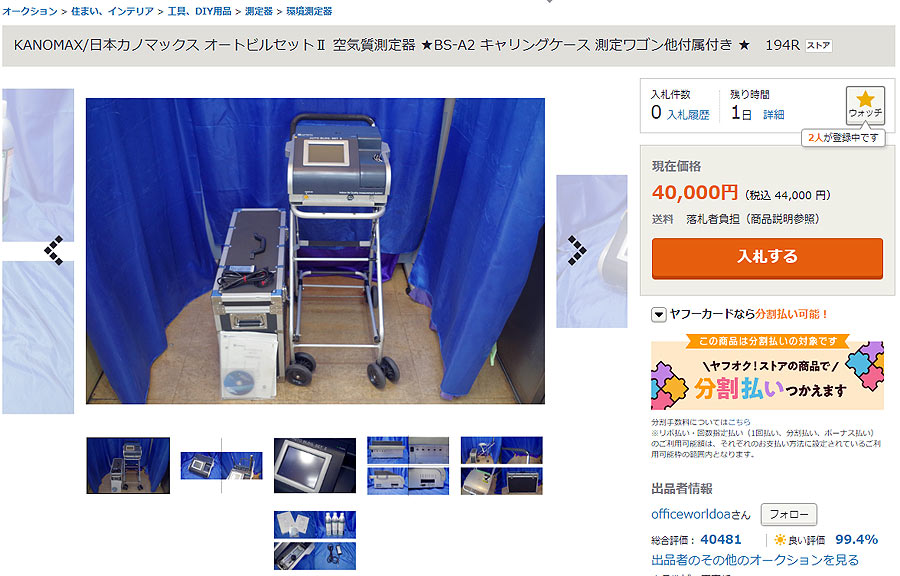Click the 入札する bid button
Image resolution: width=900 pixels, height=576 pixels.
click(x=767, y=258)
